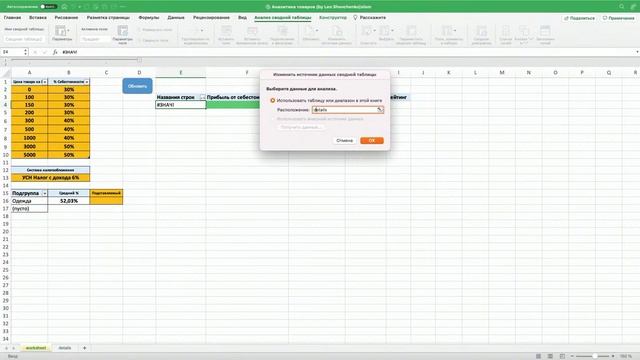Click the Select All corner triangle
Image resolution: width=640 pixels, height=360 pixels.
[6, 73]
